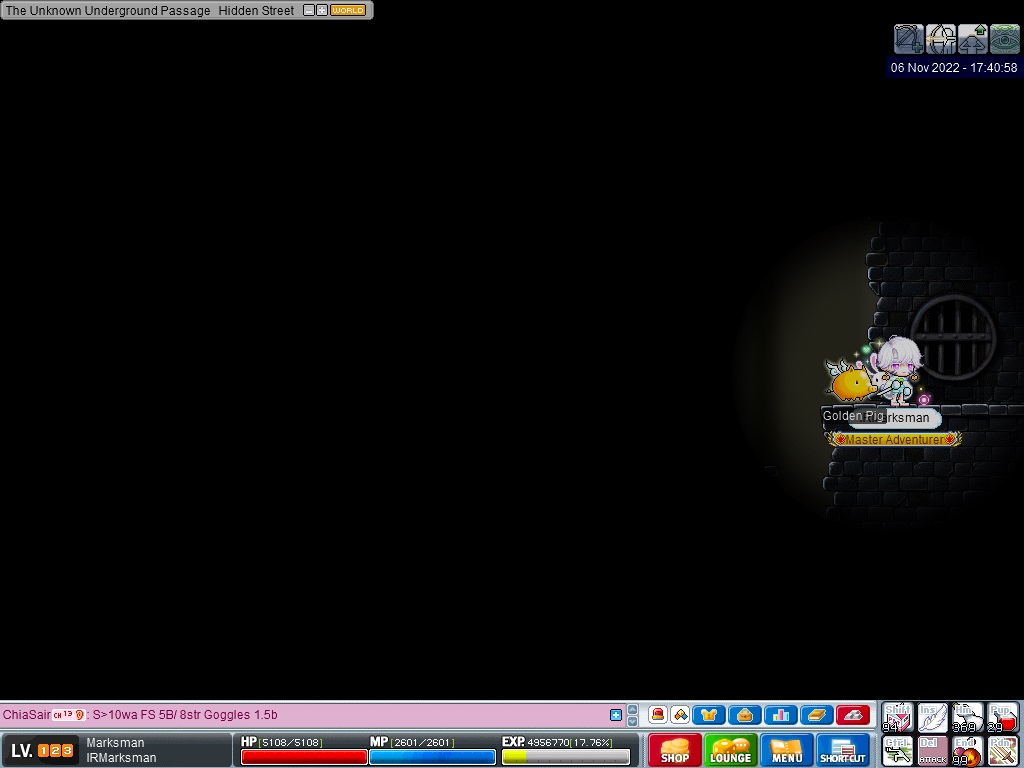Click the yellow EXP progress bar
This screenshot has height=768, width=1024.
(x=566, y=757)
